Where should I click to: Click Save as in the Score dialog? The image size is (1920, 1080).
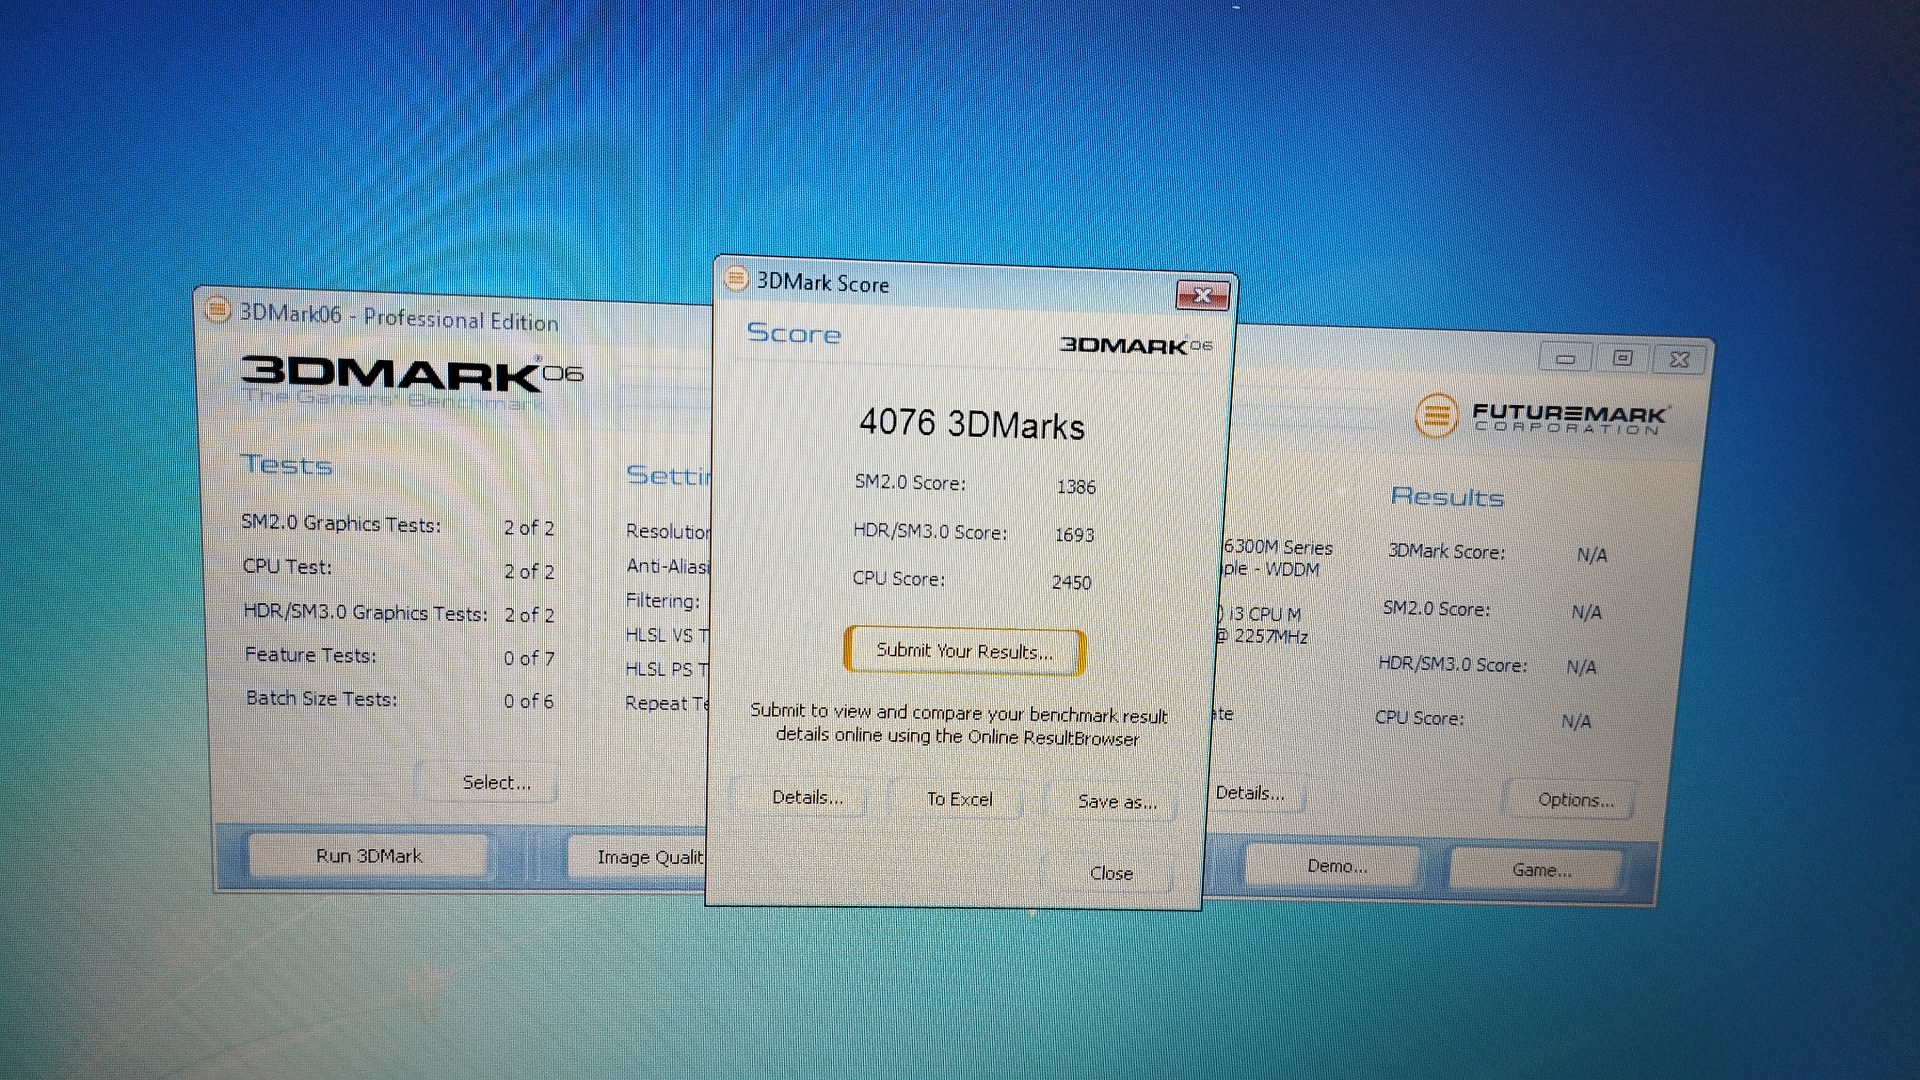(x=1116, y=801)
